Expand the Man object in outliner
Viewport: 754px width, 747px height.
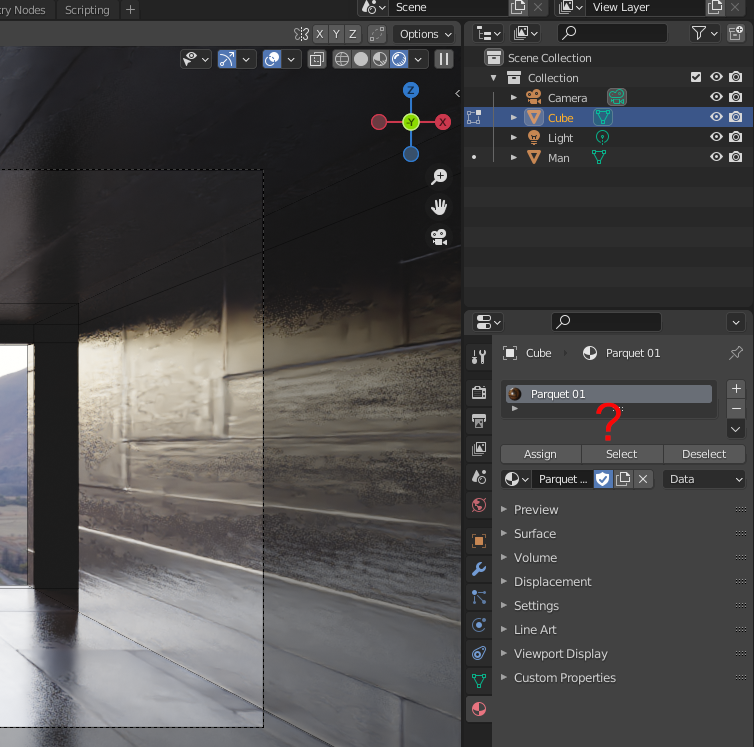pyautogui.click(x=514, y=157)
